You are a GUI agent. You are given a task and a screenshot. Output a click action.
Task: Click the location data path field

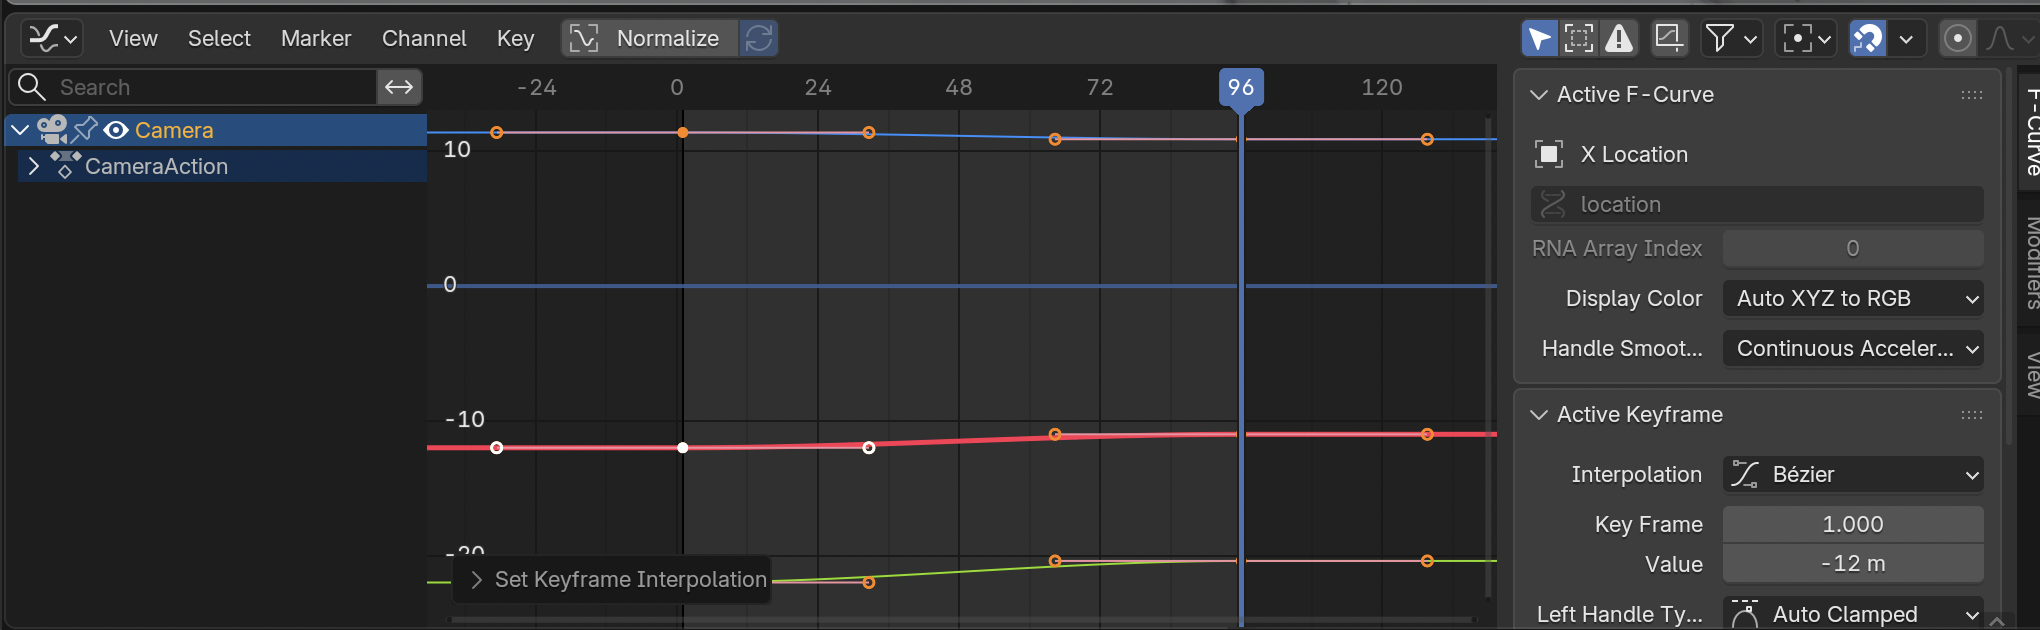pyautogui.click(x=1757, y=204)
